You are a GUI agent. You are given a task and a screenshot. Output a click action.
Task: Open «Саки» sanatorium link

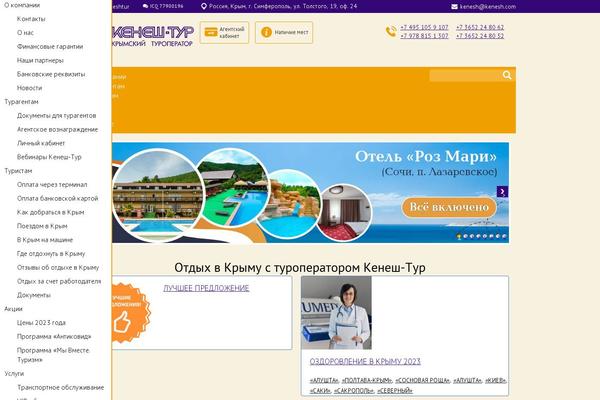[x=320, y=390]
